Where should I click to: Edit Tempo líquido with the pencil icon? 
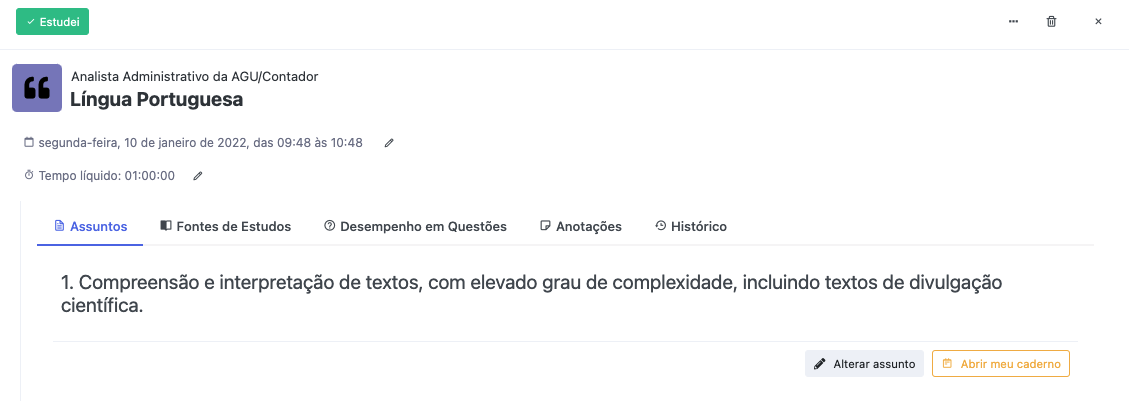click(x=198, y=176)
